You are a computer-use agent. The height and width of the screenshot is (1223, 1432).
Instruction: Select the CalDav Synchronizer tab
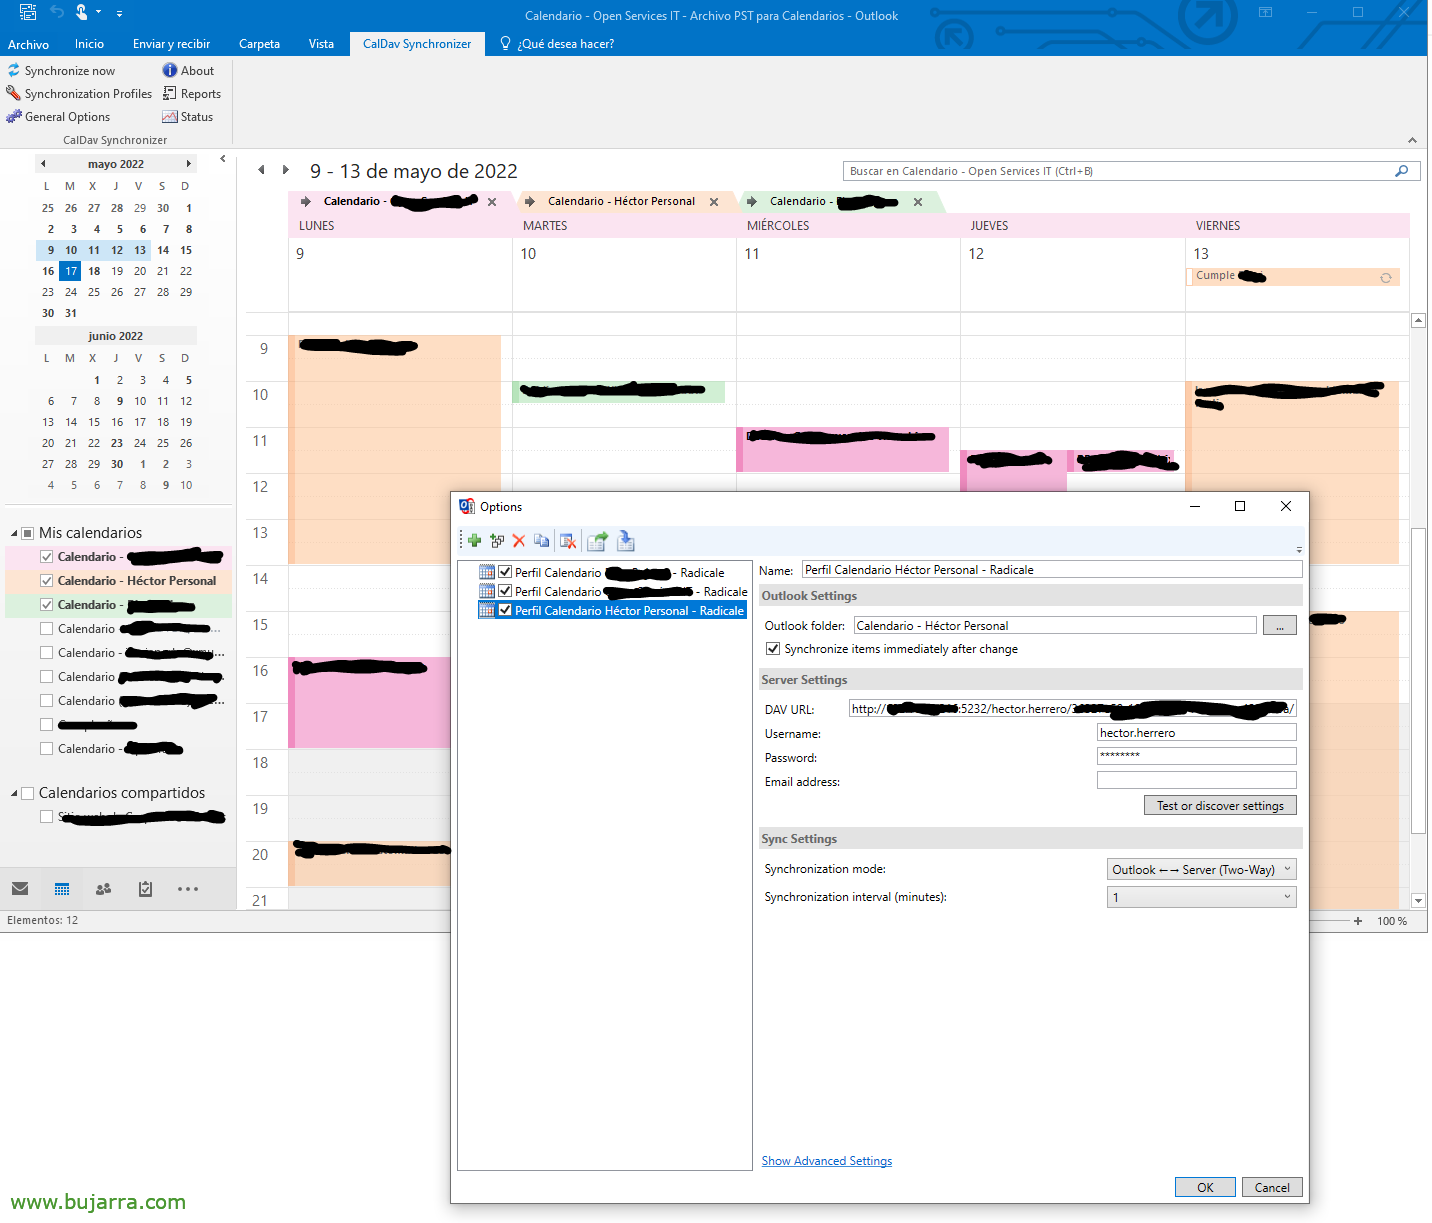point(417,44)
